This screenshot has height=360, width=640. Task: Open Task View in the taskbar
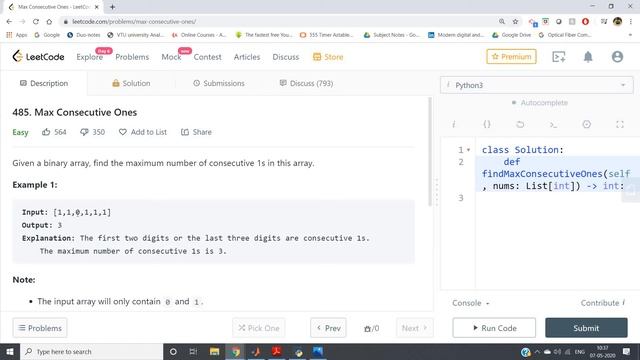193,351
